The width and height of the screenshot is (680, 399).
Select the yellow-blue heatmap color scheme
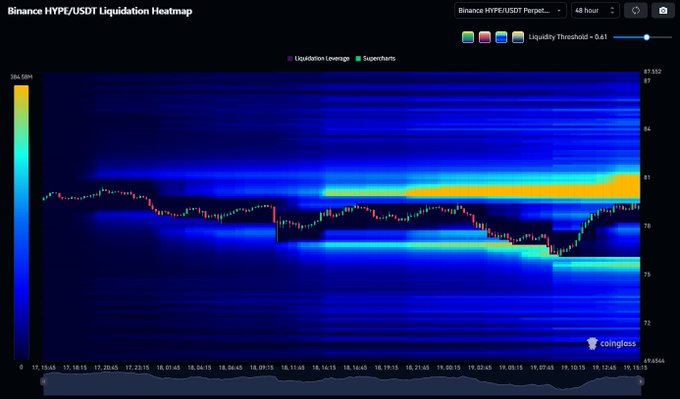pos(518,37)
